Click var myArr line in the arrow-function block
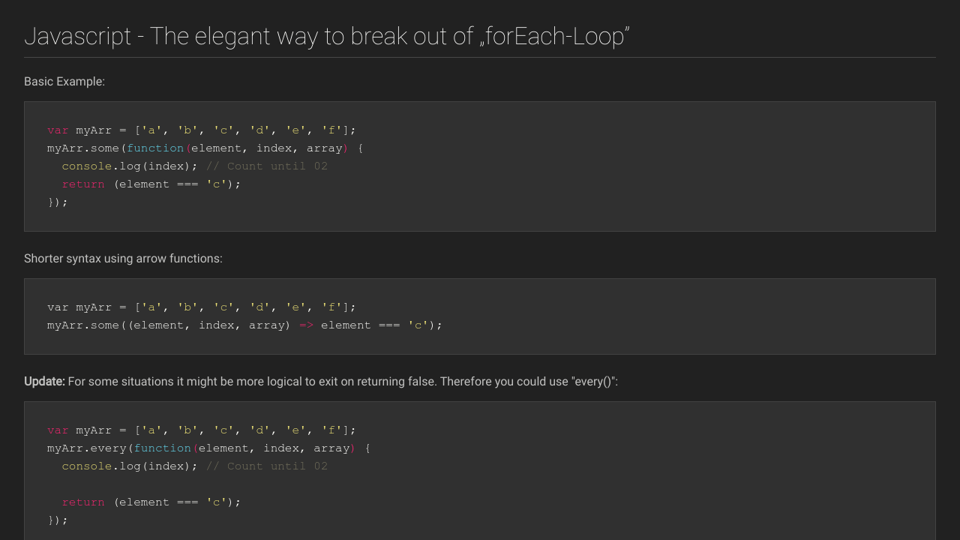 [x=200, y=307]
